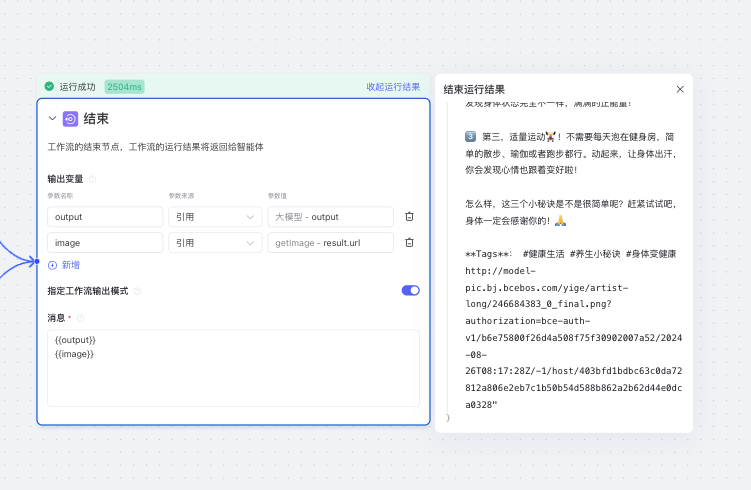Click the purple 结束 node icon

click(x=70, y=119)
